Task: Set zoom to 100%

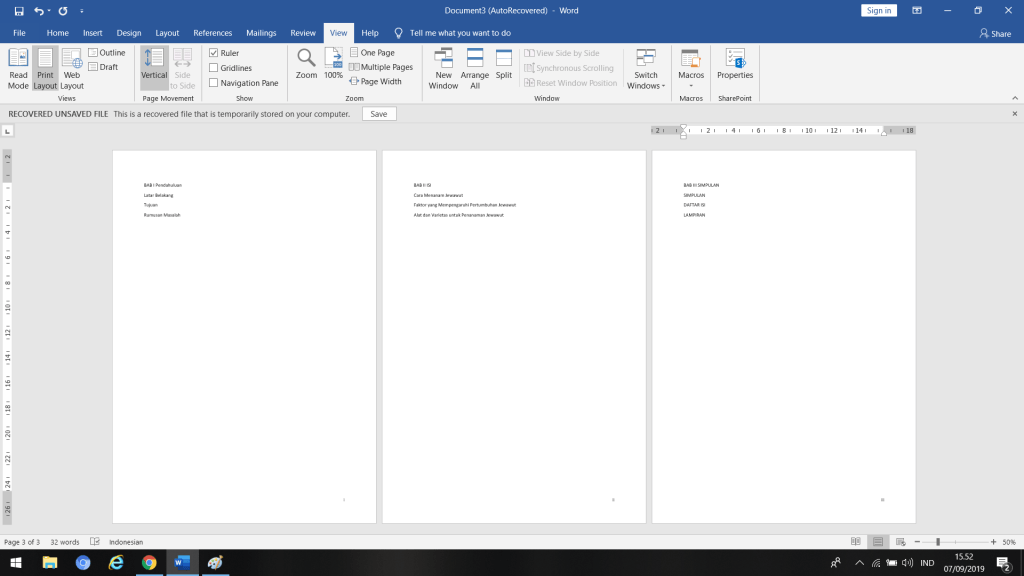Action: pyautogui.click(x=333, y=64)
